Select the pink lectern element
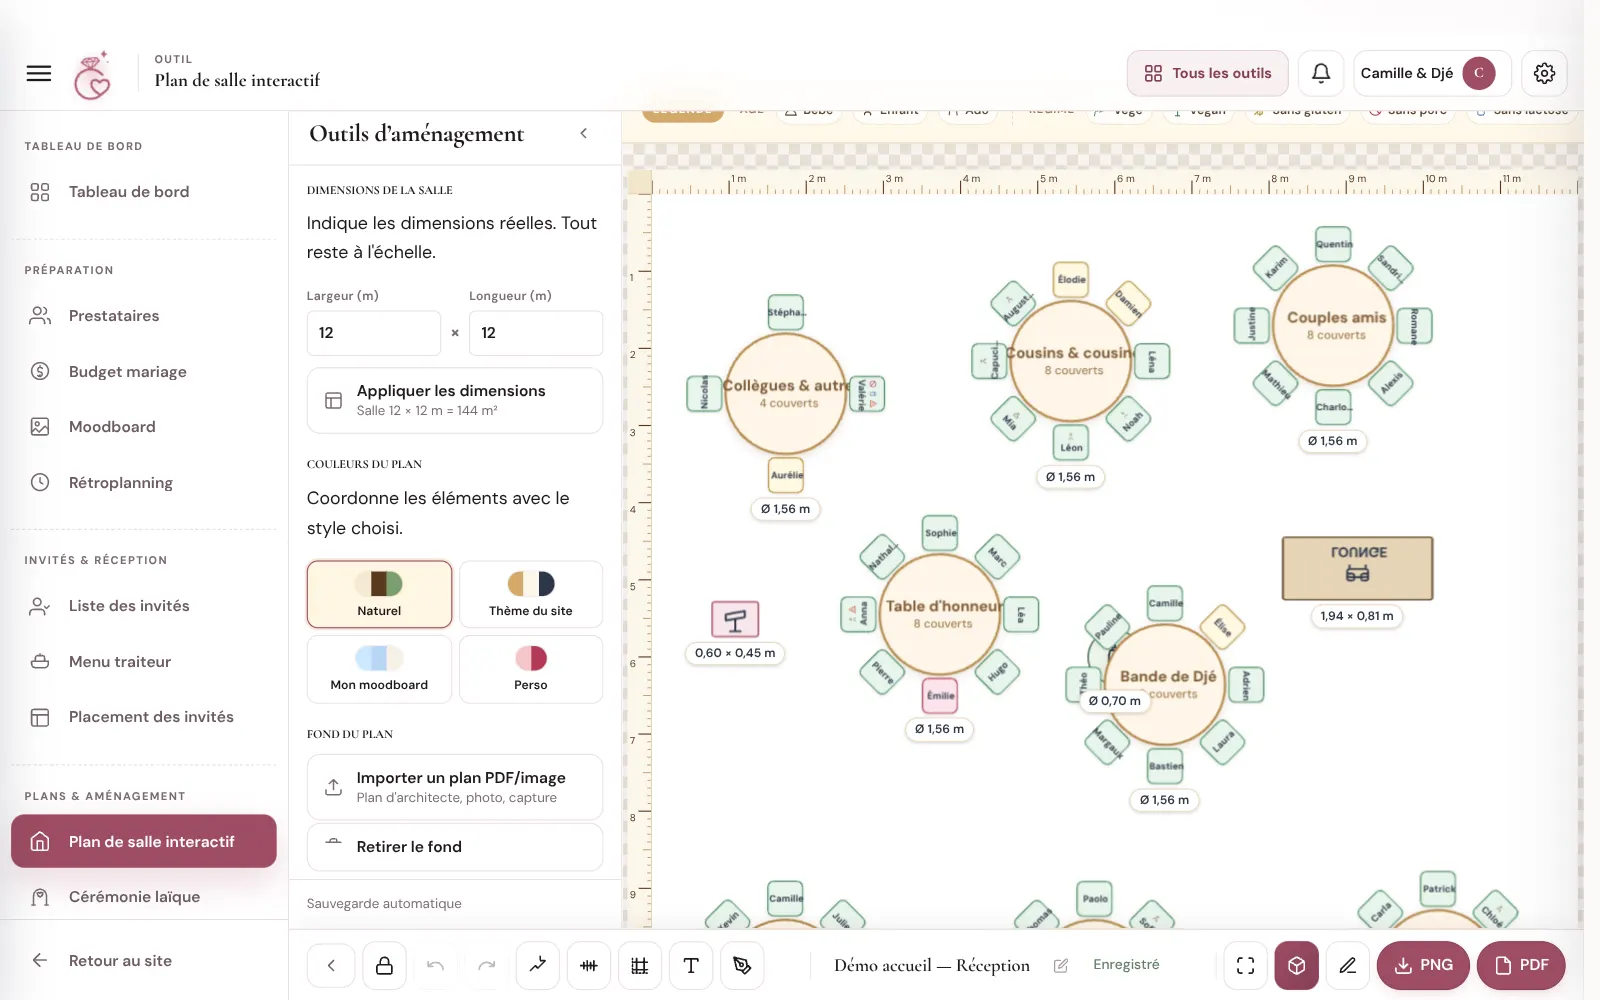Viewport: 1600px width, 1000px height. pyautogui.click(x=735, y=620)
